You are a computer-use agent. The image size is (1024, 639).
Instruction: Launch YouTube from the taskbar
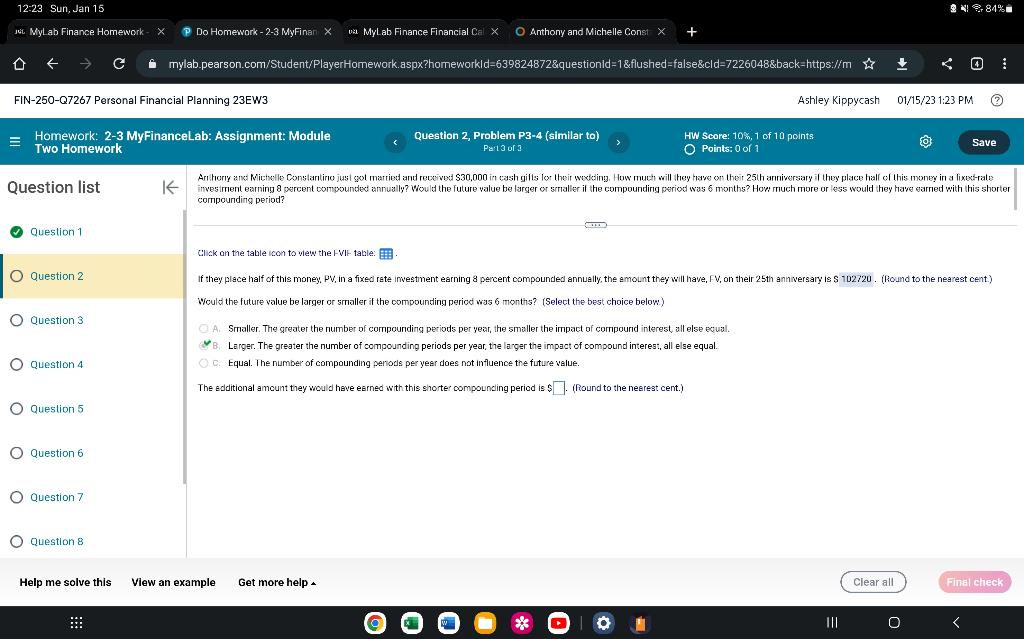559,623
